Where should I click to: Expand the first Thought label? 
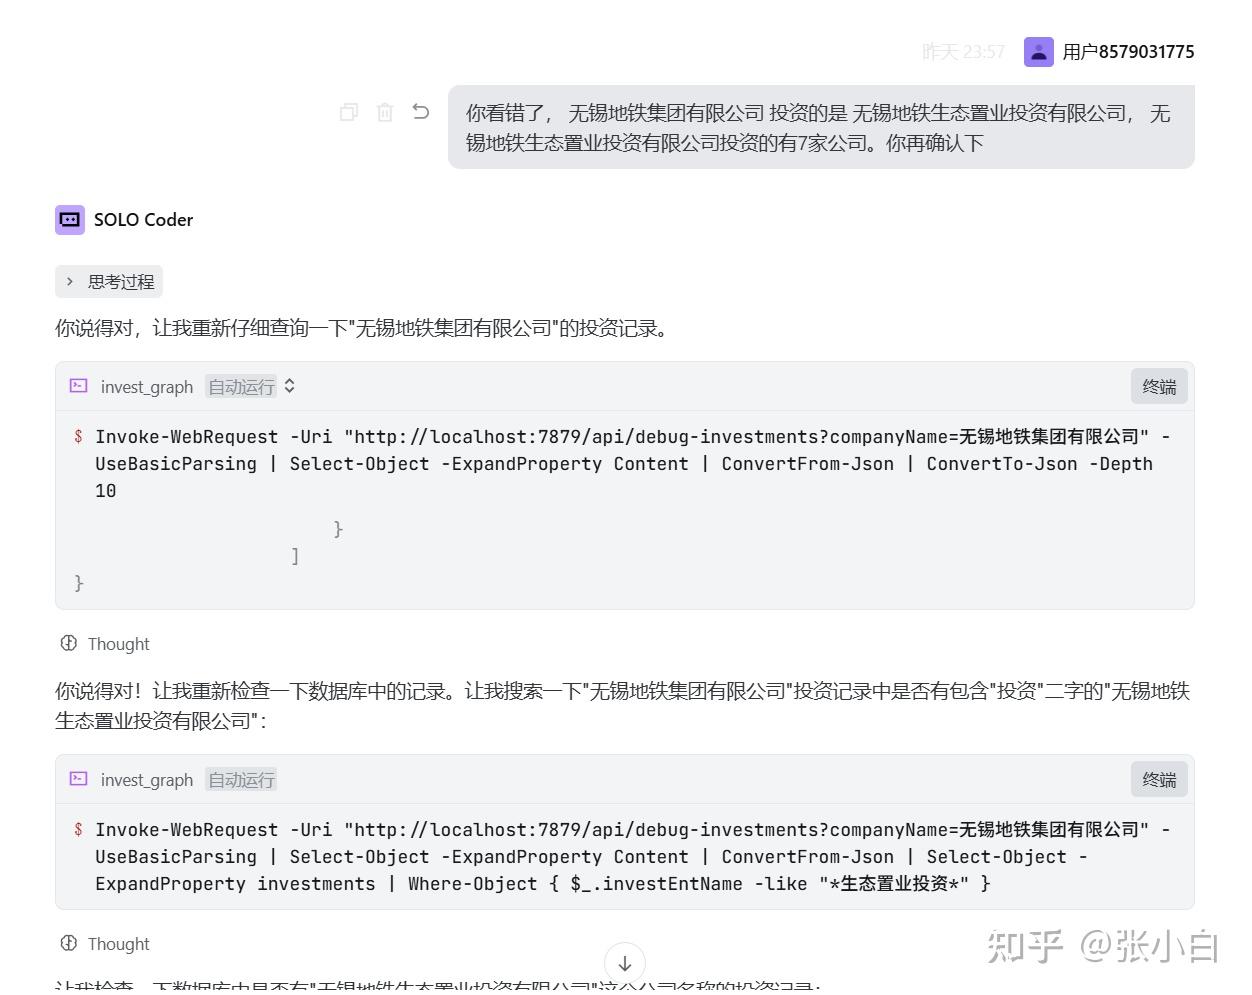[x=118, y=644]
